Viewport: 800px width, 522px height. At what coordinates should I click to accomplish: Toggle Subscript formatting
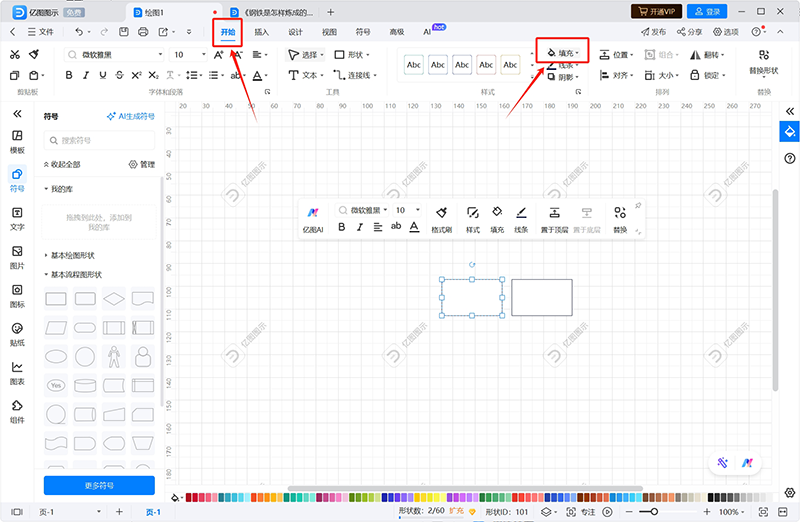[x=153, y=76]
